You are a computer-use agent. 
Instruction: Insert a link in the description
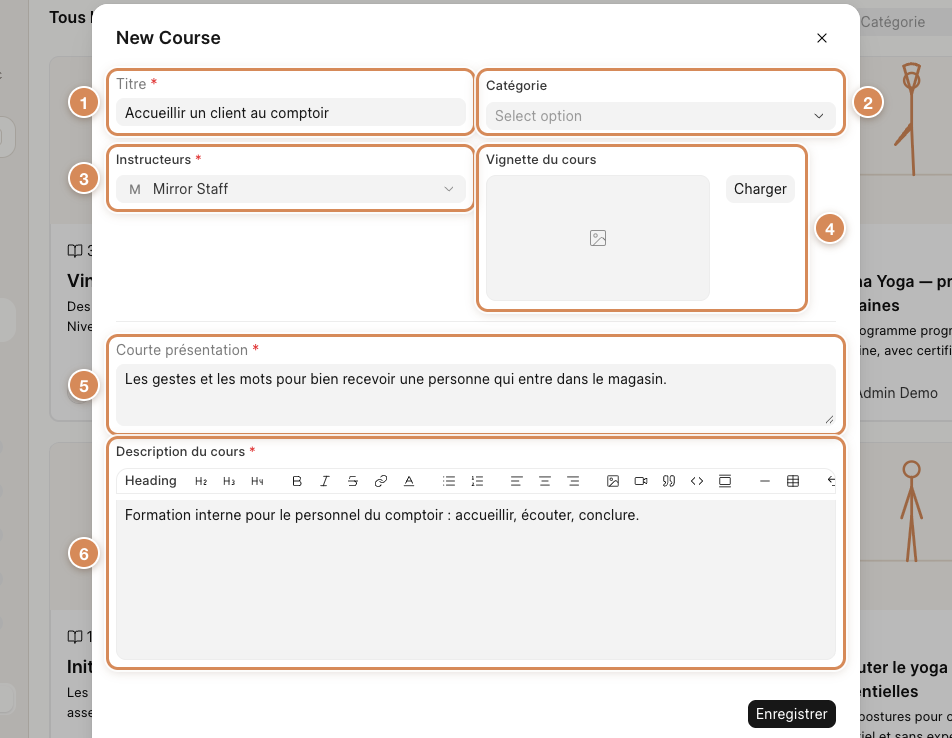381,481
